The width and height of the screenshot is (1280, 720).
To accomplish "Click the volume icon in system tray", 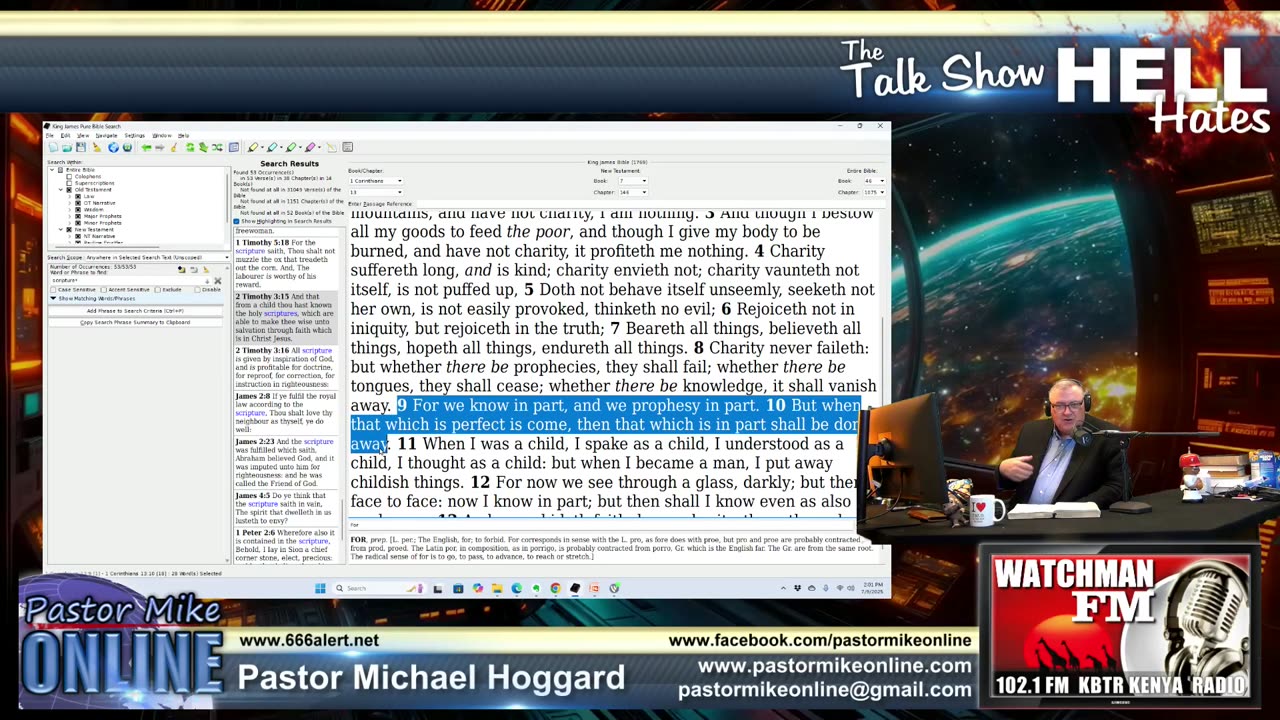I will tap(851, 588).
